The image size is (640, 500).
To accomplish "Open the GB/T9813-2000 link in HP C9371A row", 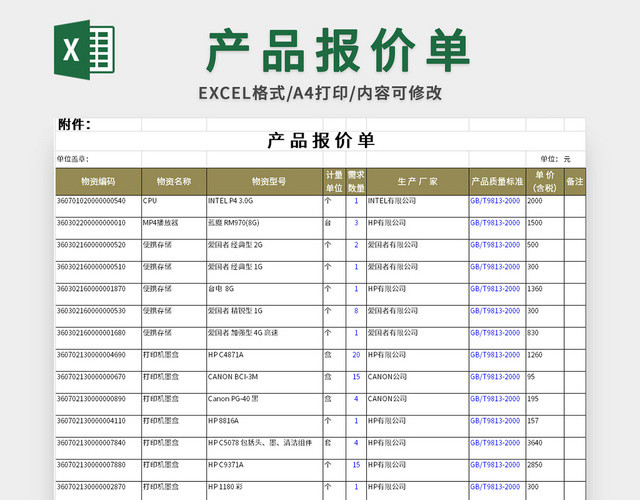I will (x=495, y=465).
